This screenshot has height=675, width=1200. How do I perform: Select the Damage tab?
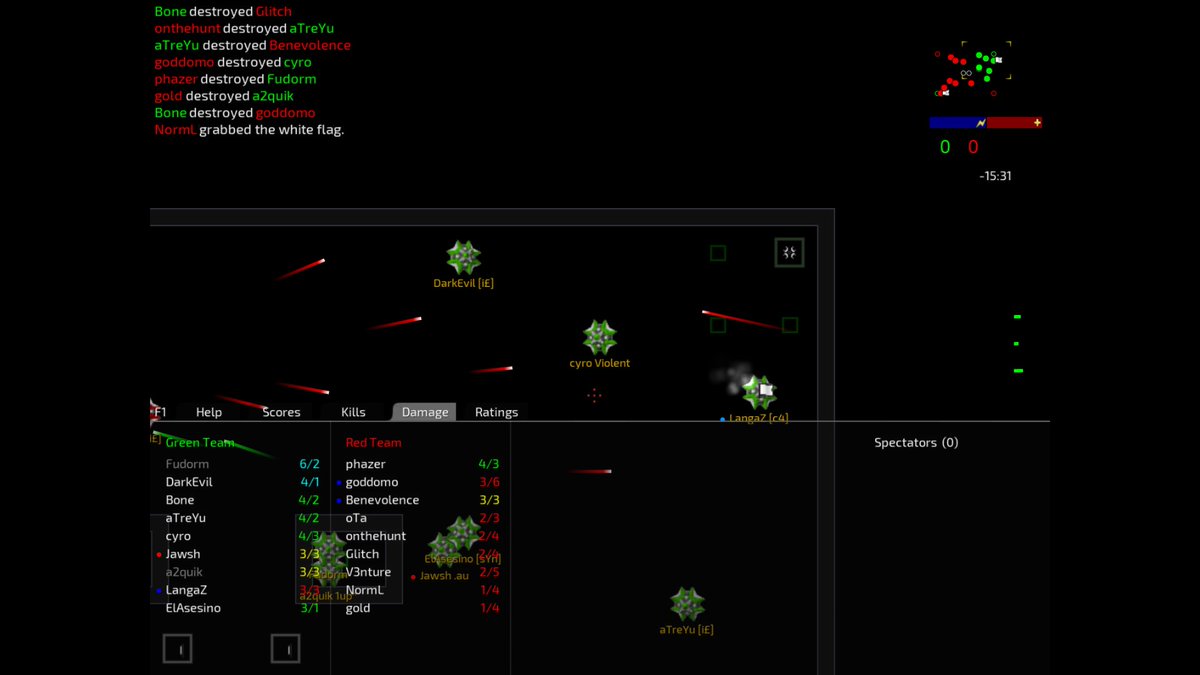coord(425,412)
